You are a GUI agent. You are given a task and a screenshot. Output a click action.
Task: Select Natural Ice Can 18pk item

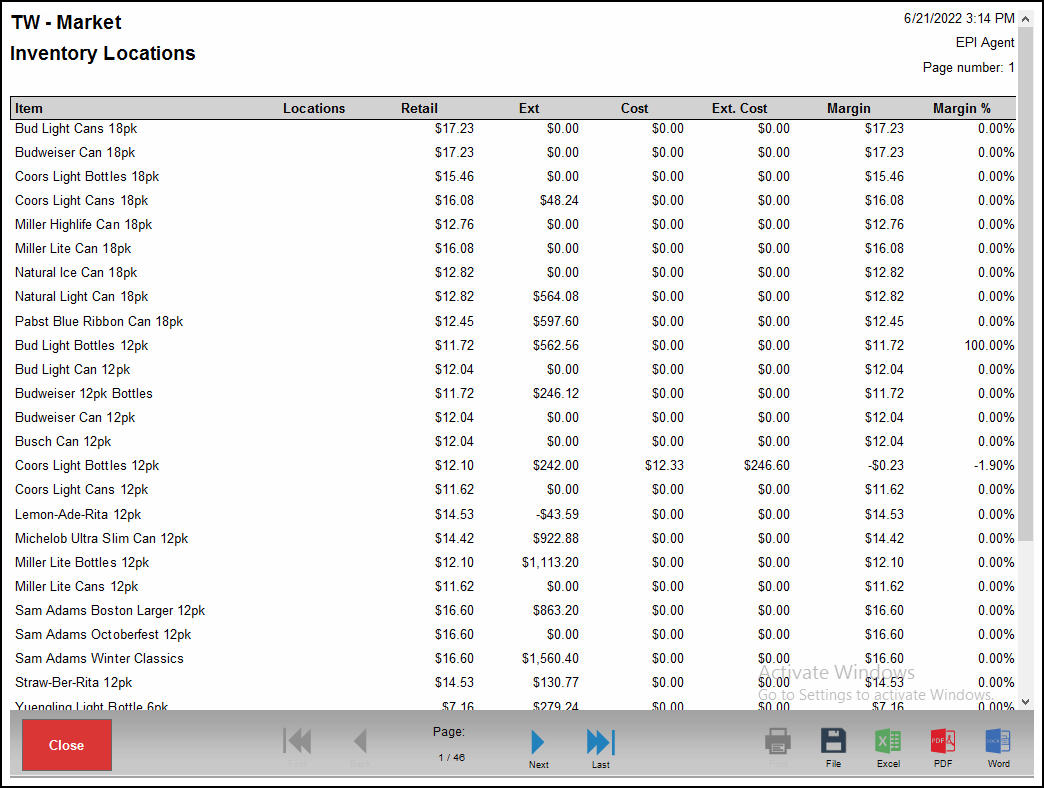click(76, 272)
